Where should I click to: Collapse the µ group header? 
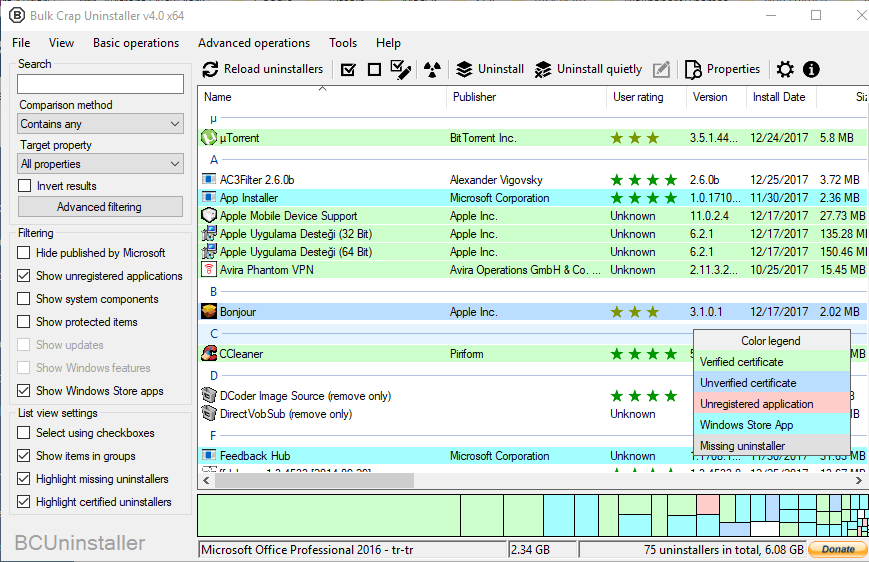pyautogui.click(x=213, y=118)
